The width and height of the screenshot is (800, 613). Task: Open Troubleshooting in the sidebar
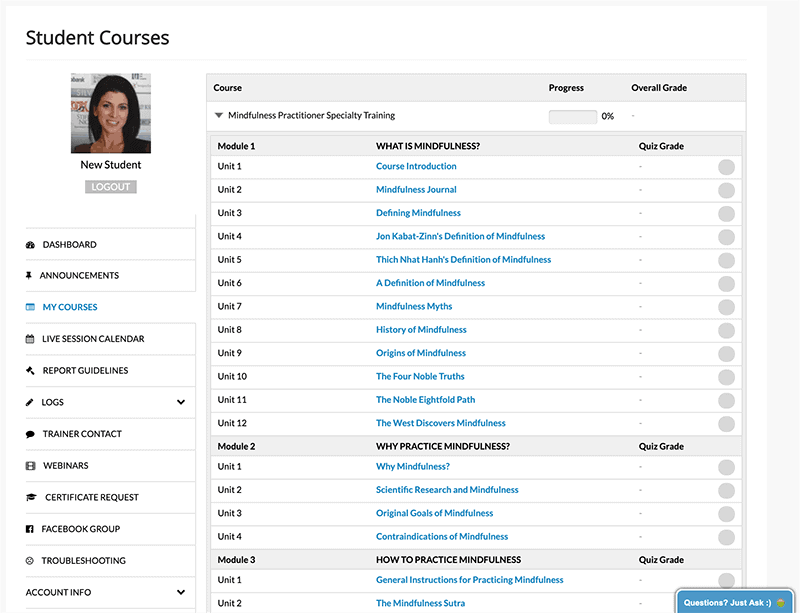tap(83, 560)
